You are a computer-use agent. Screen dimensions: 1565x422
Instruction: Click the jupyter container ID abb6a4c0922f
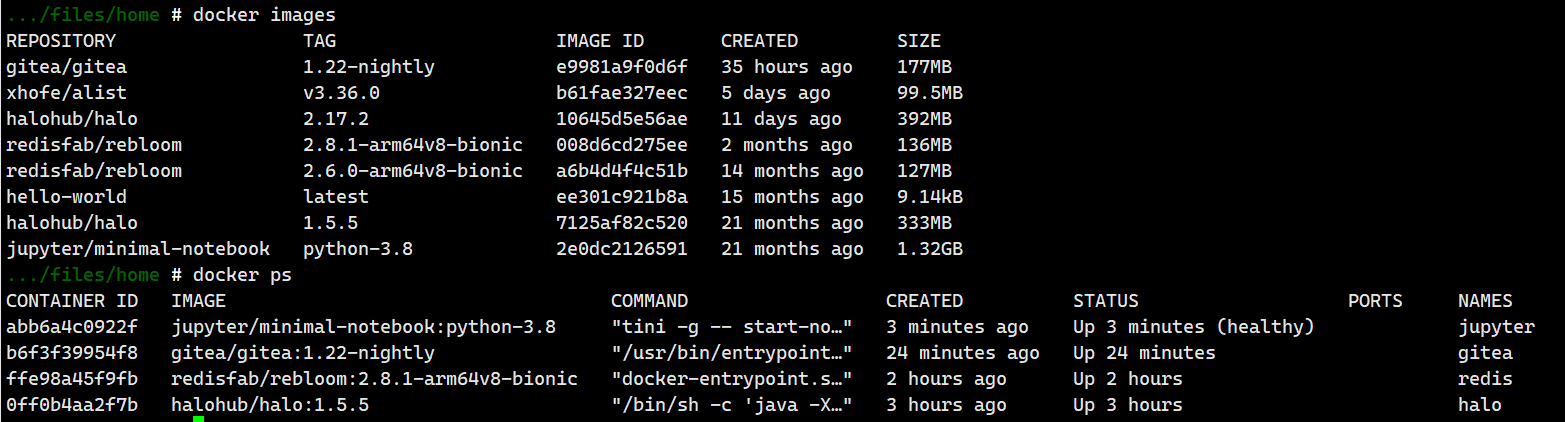(71, 327)
